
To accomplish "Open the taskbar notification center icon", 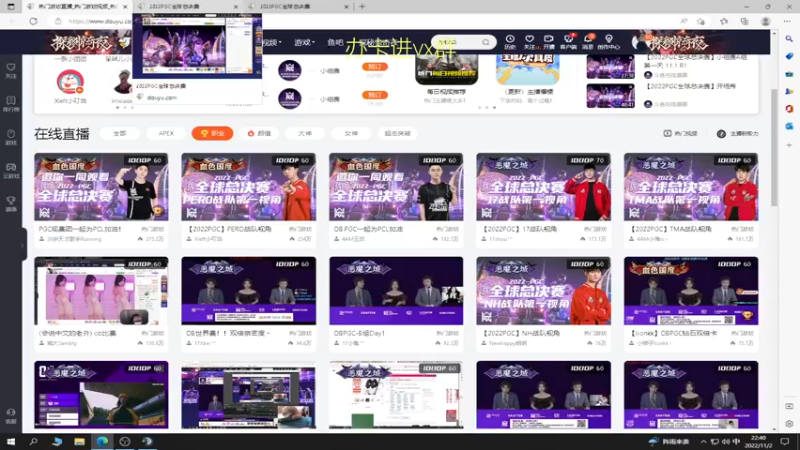I will [x=786, y=441].
